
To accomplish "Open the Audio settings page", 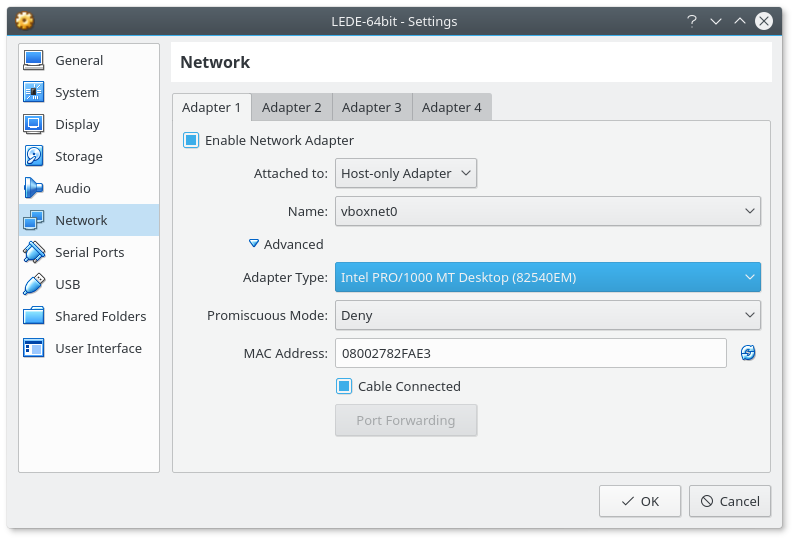I will point(72,188).
